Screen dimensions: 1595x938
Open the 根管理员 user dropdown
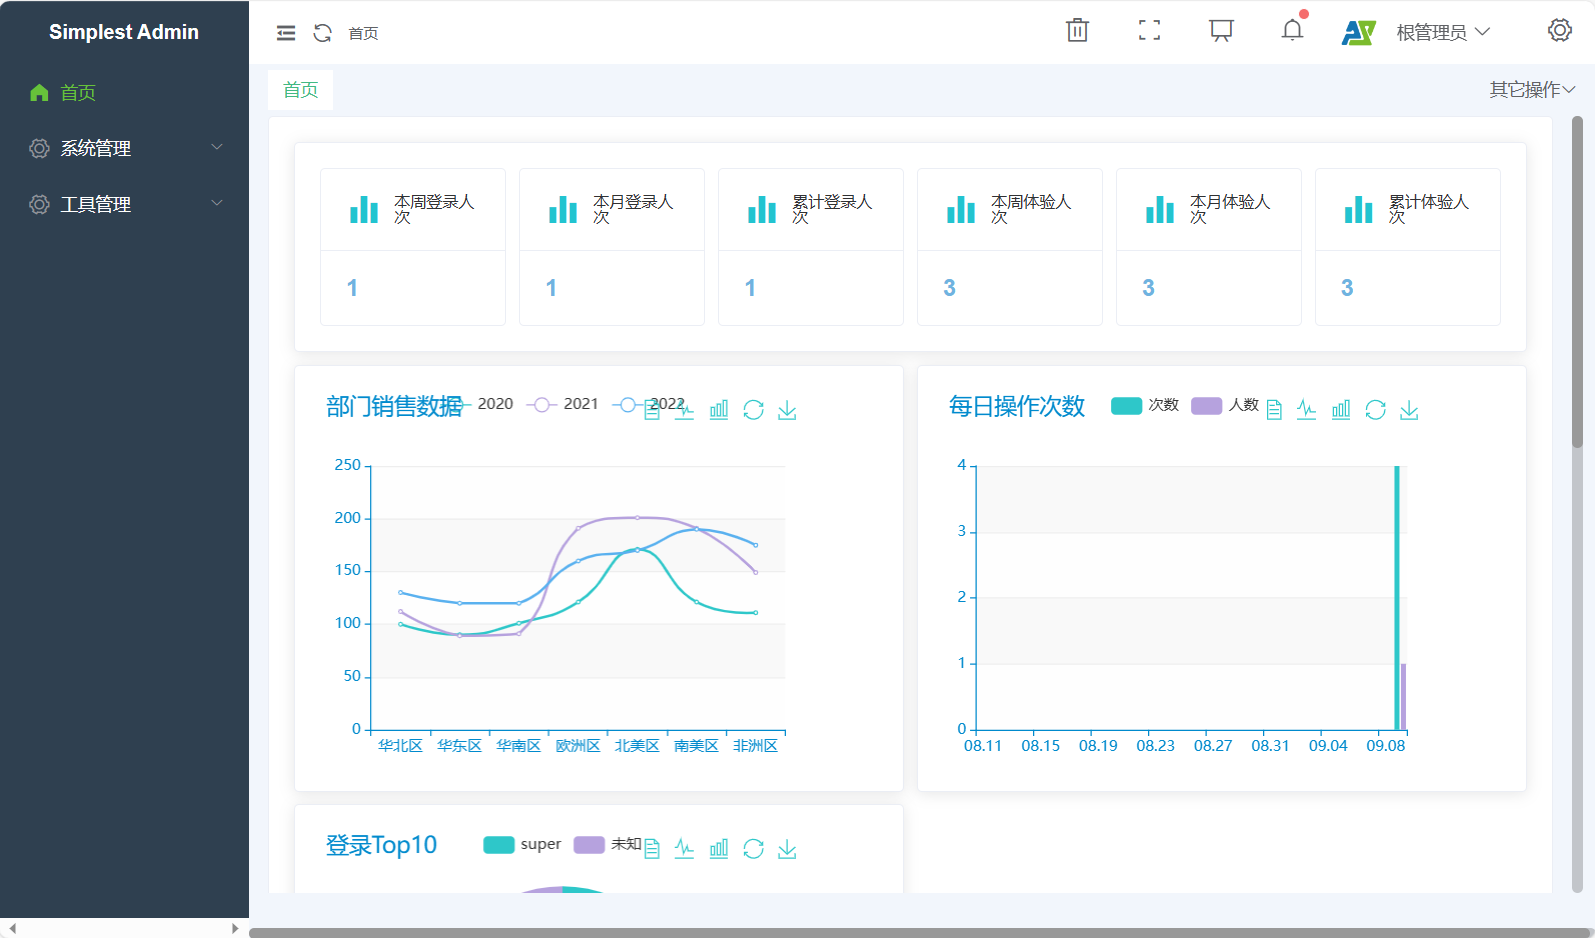coord(1442,33)
